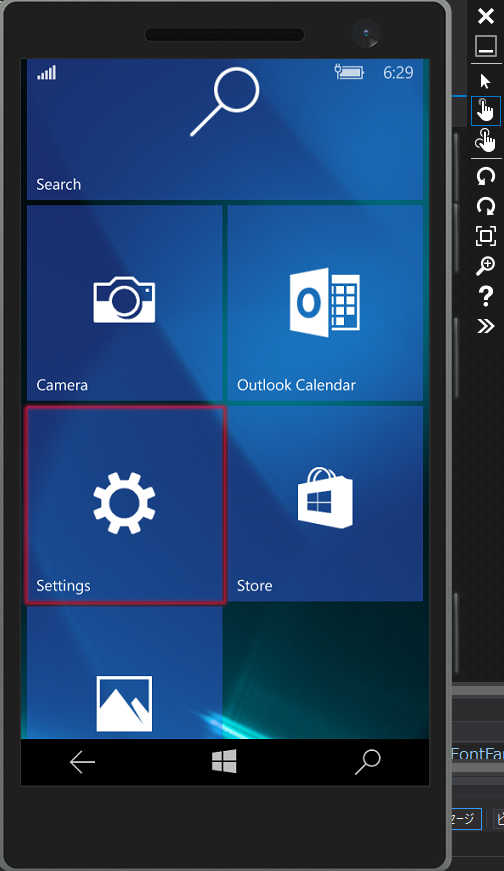Open the Photos tile
Viewport: 504px width, 871px height.
coord(124,673)
